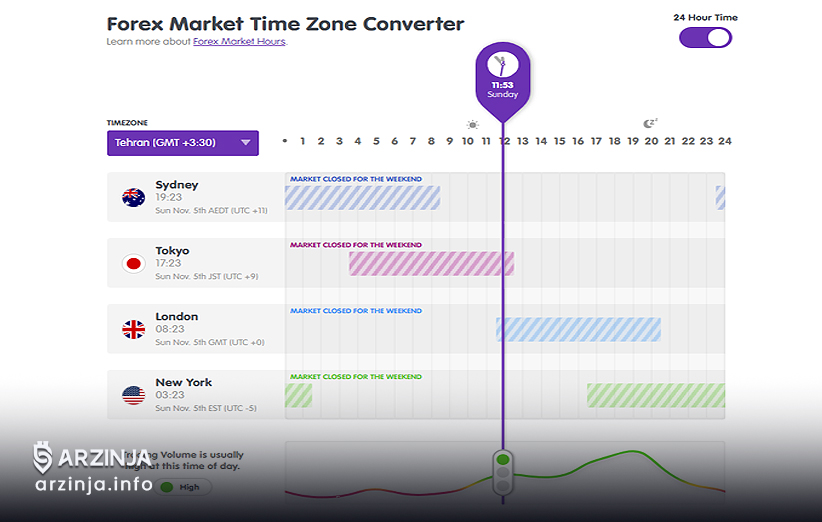Screen dimensions: 822x522
Task: Click the sun daytime icon above timeline
Action: pyautogui.click(x=472, y=125)
